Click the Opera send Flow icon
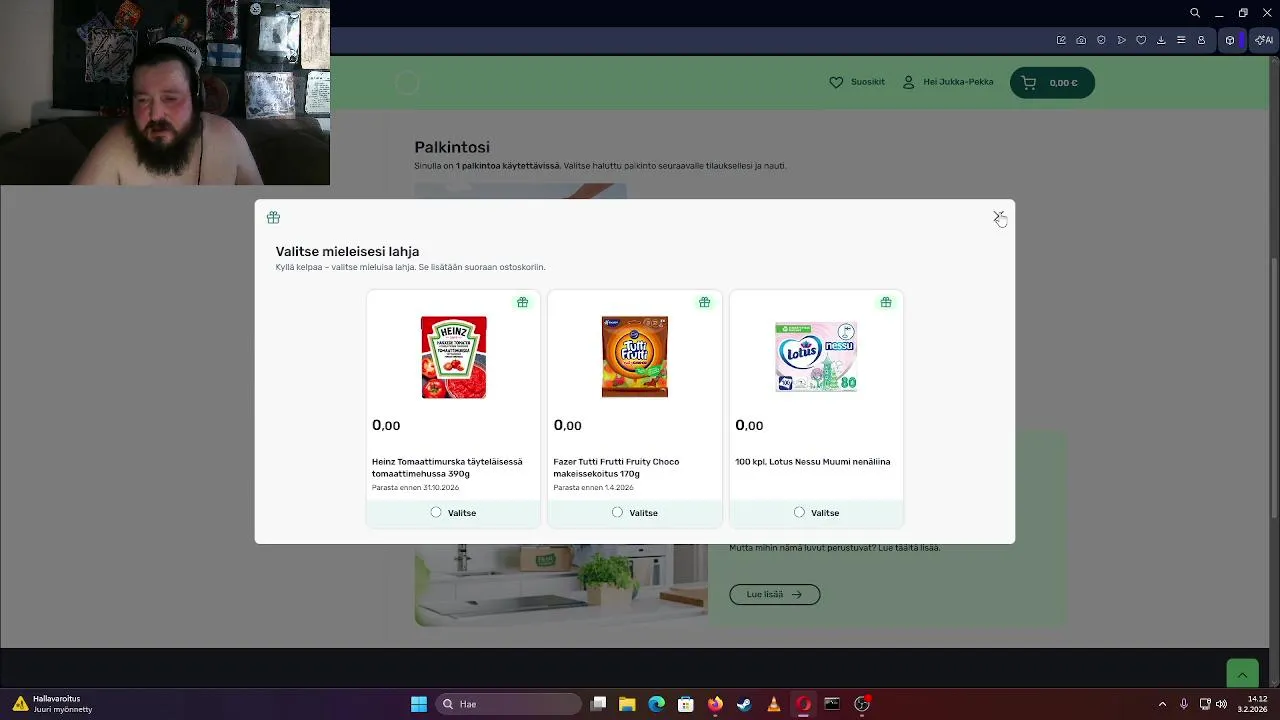Screen dimensions: 1280x720 pos(1121,40)
